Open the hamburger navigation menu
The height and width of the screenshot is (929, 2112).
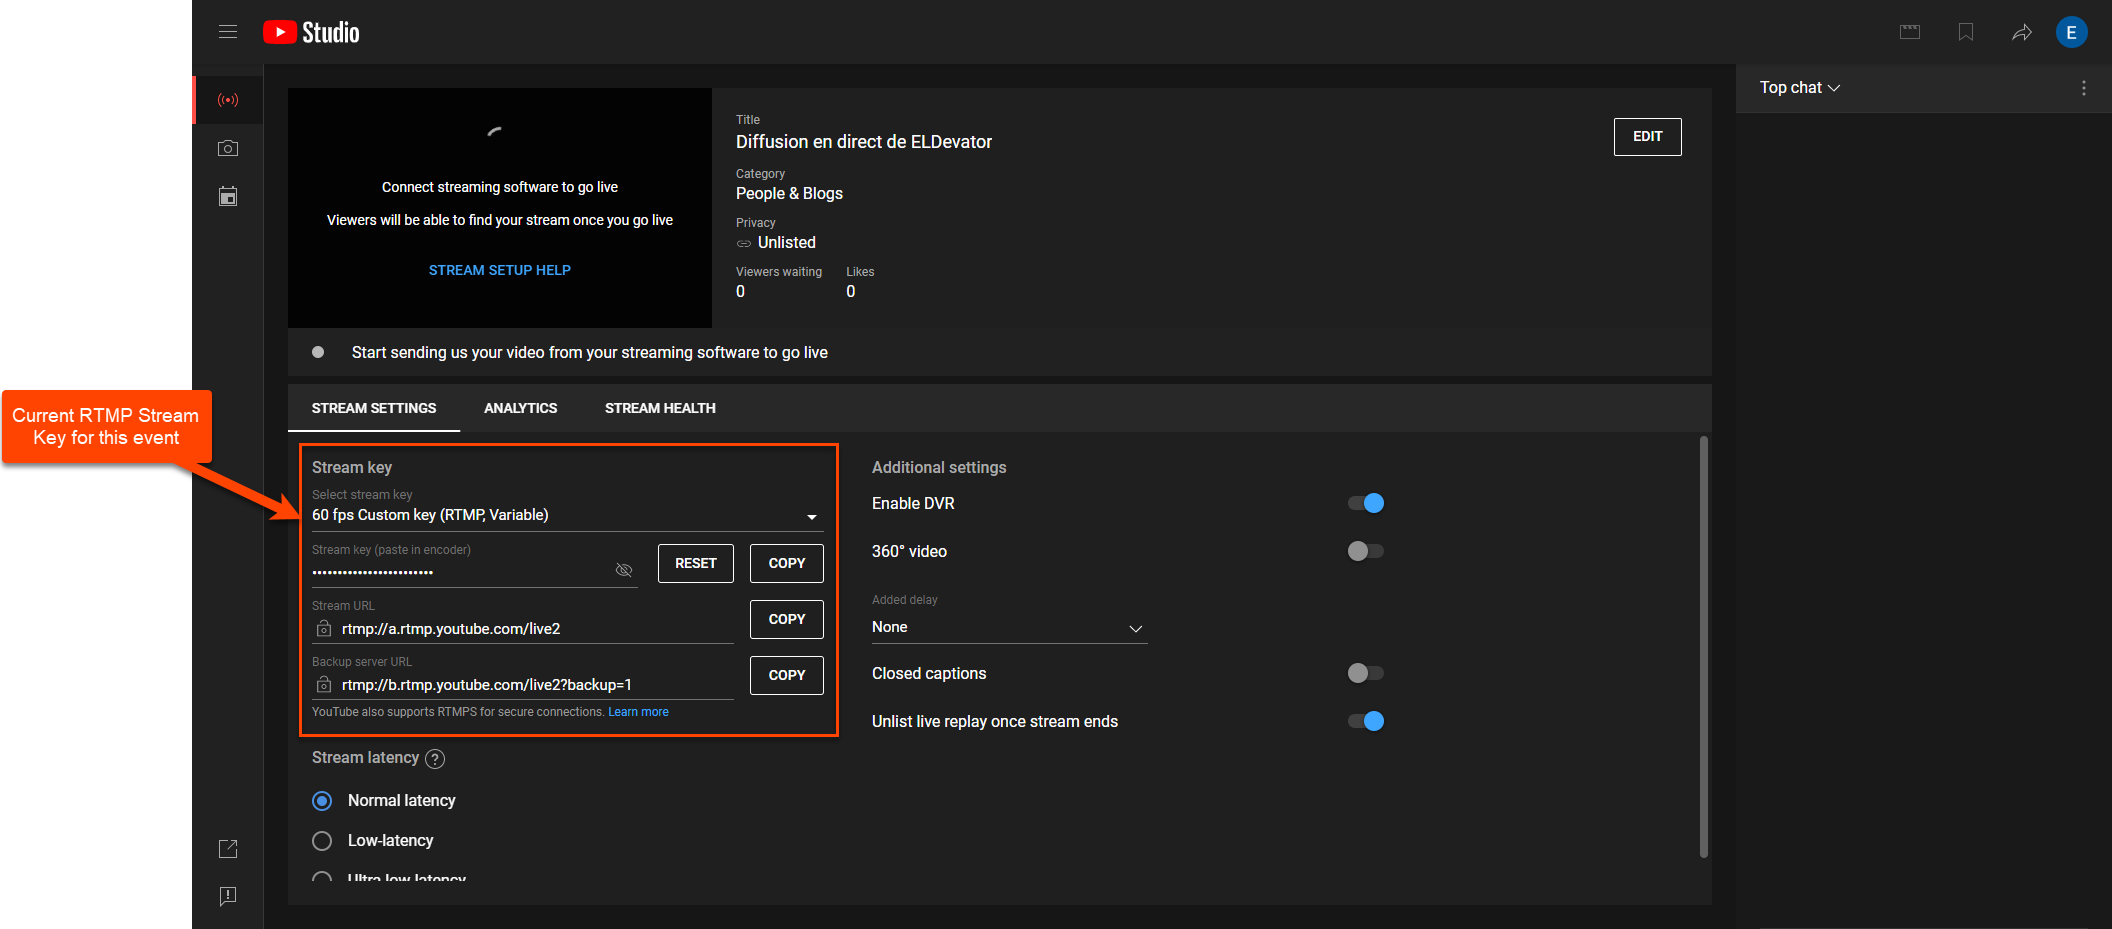pyautogui.click(x=228, y=32)
